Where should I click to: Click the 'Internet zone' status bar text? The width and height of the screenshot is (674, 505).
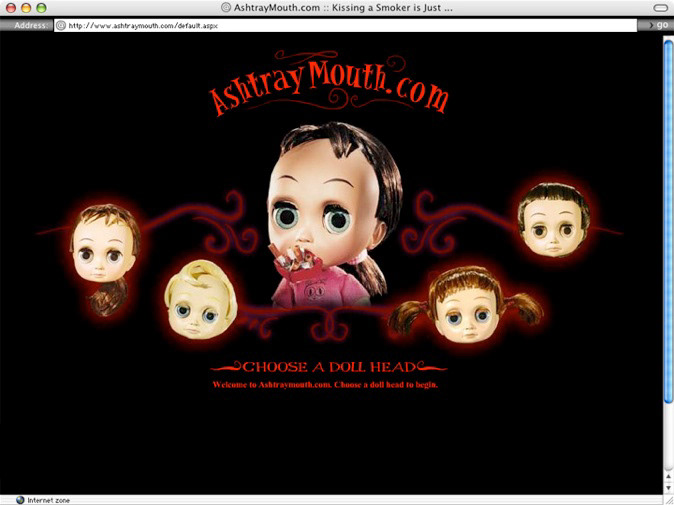coord(49,500)
